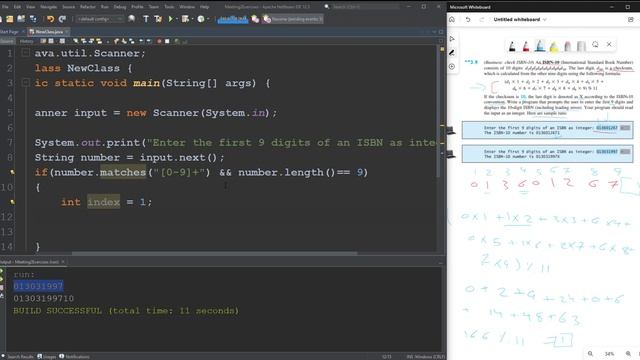The width and height of the screenshot is (640, 360).
Task: Collapse the main method fold on line 3
Action: (x=25, y=83)
